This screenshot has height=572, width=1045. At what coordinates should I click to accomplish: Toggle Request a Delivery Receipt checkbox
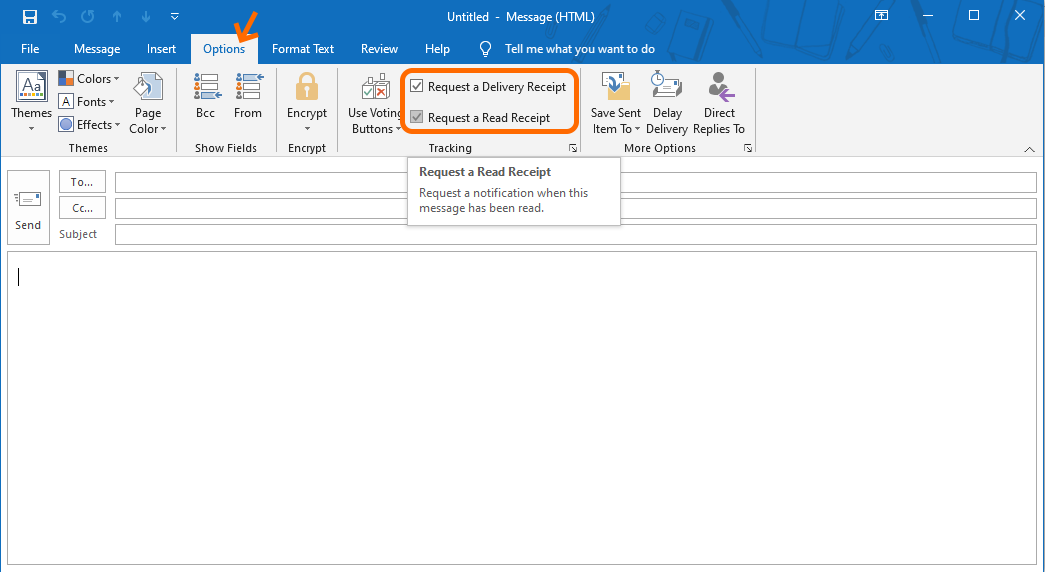click(417, 87)
